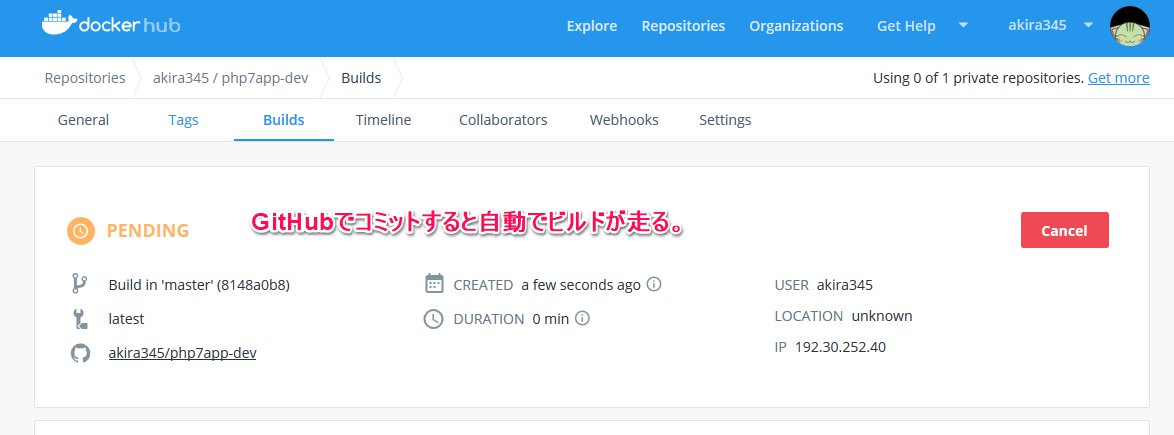Open Explore in the top navigation
This screenshot has width=1174, height=435.
coord(592,26)
